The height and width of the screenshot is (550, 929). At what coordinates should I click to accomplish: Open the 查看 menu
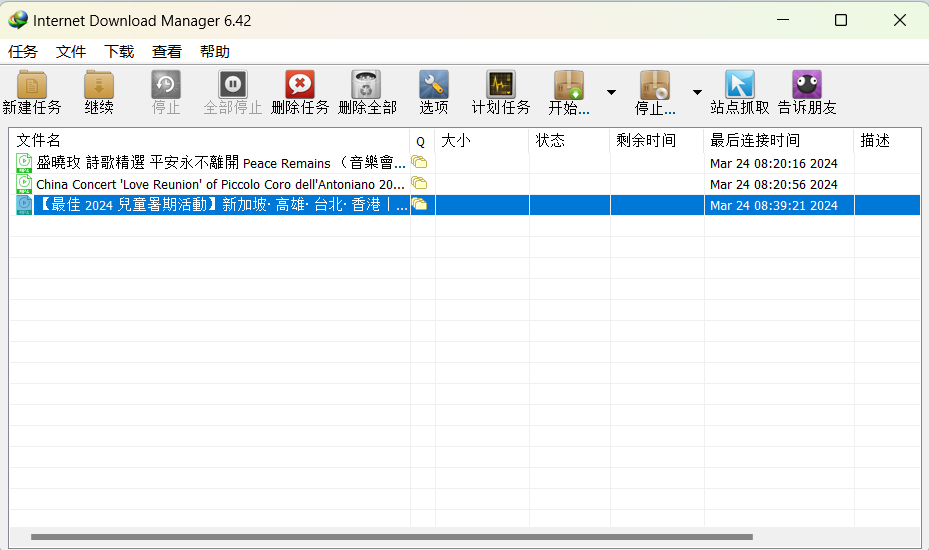pyautogui.click(x=167, y=52)
